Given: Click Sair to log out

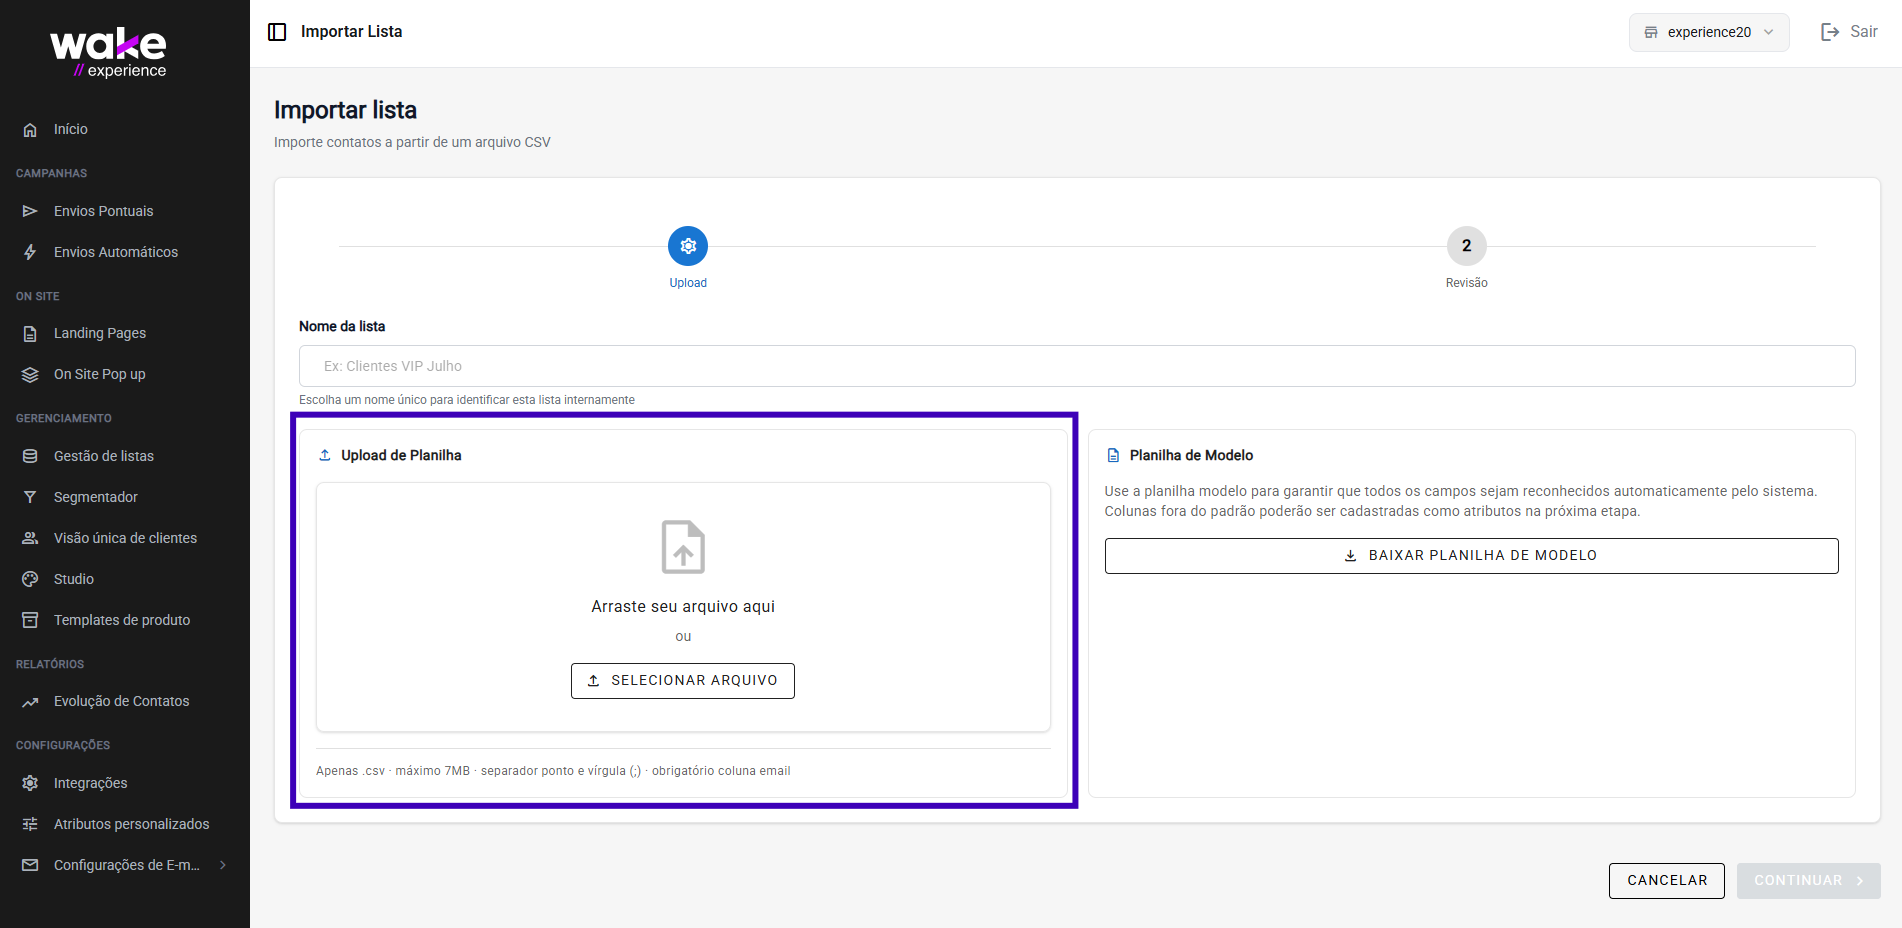Looking at the screenshot, I should 1849,32.
